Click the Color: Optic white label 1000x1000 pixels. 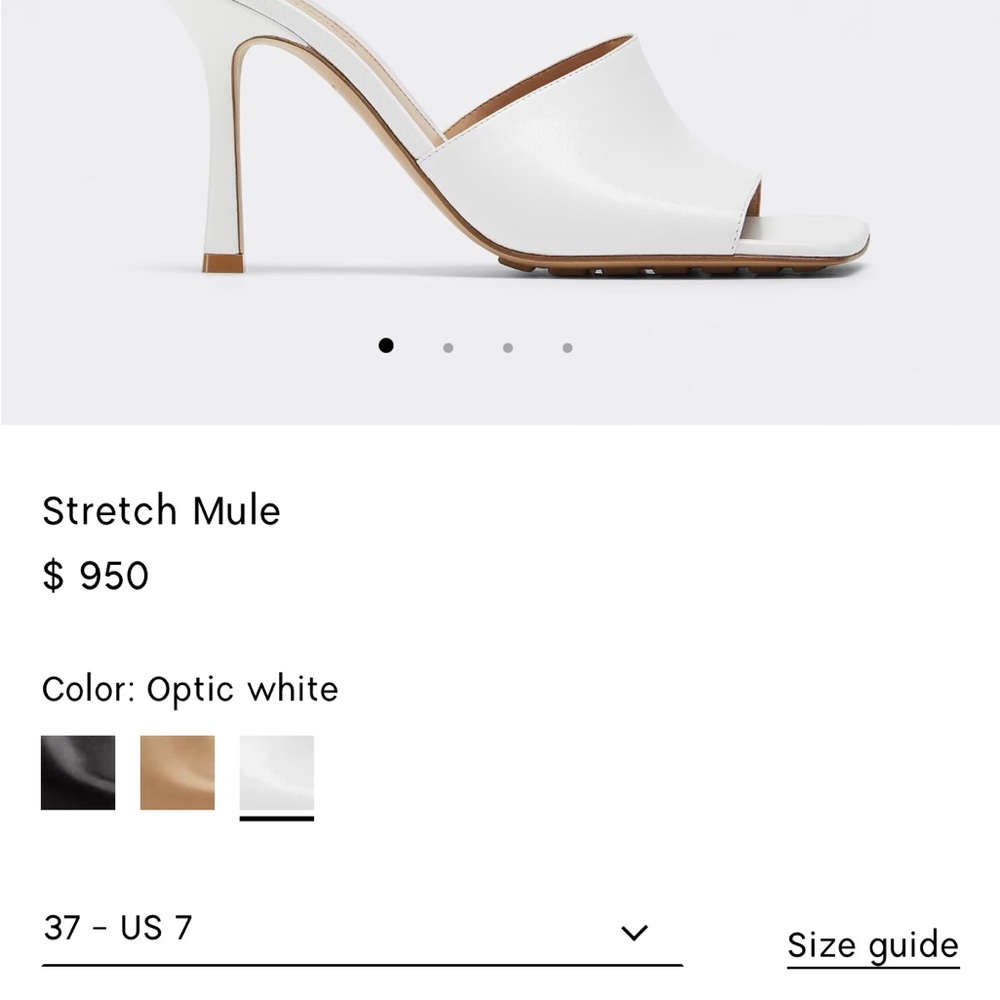point(188,688)
